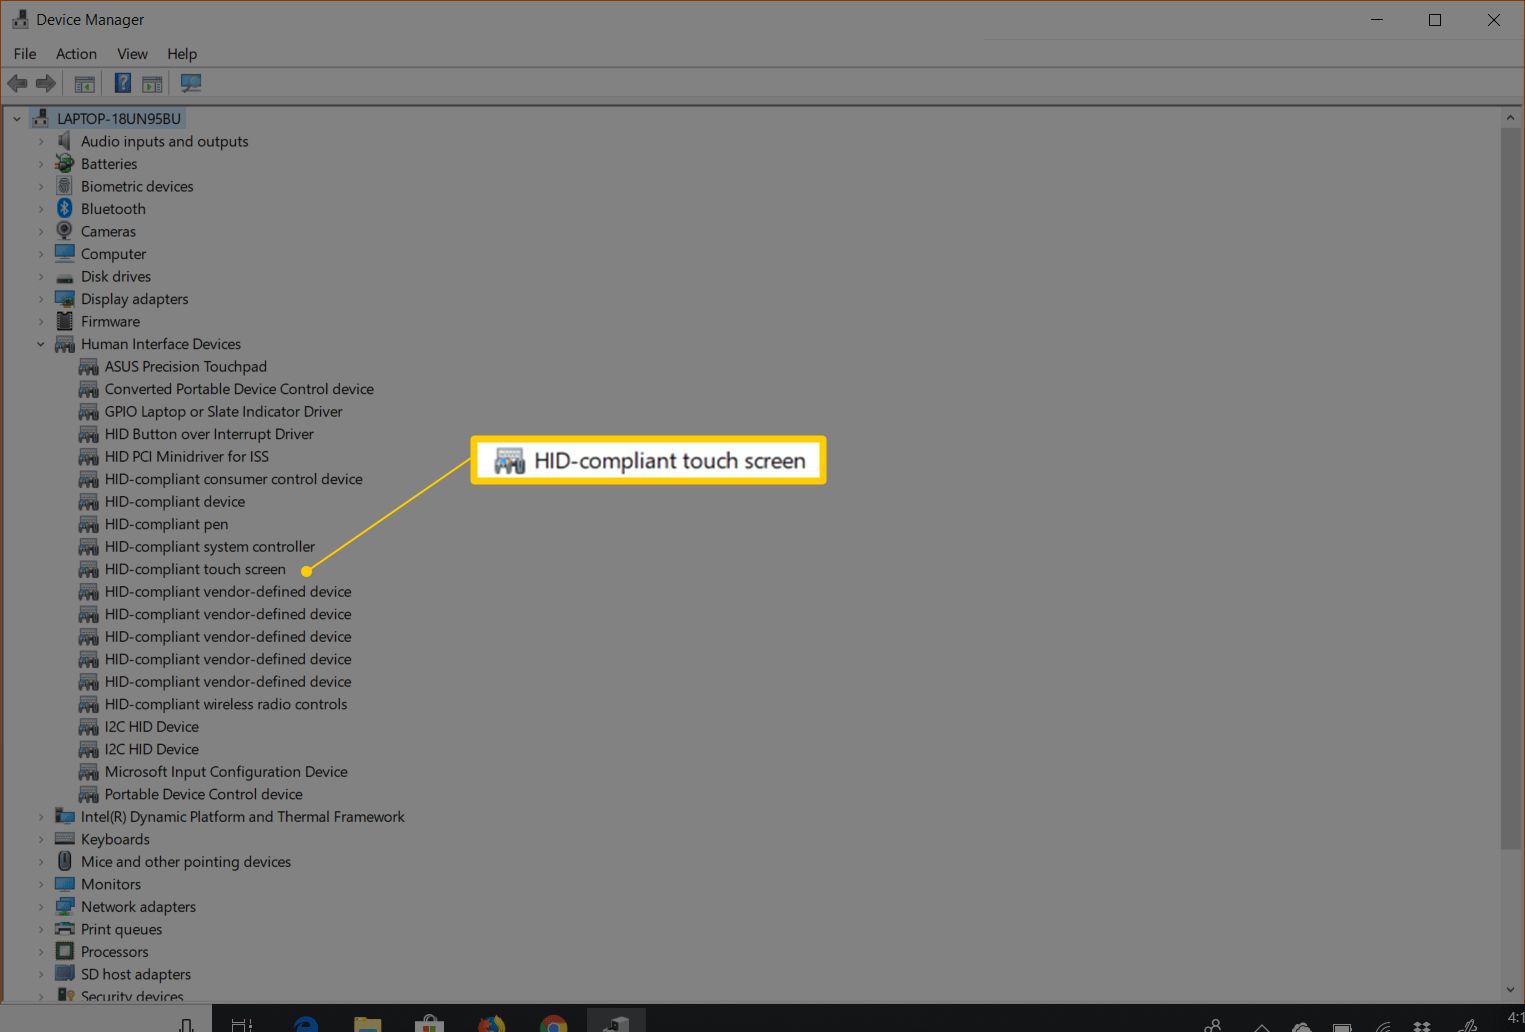
Task: Select GPIO Laptop or Slate Indicator Driver
Action: pos(224,411)
